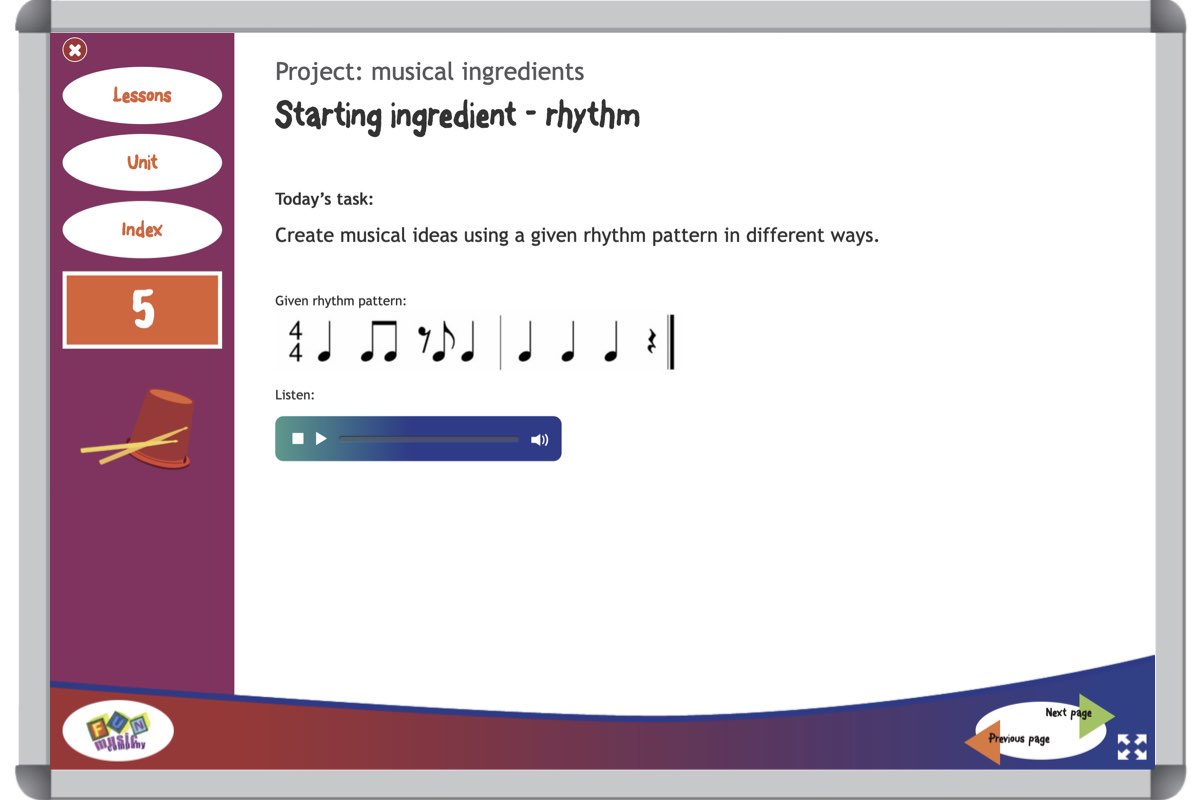The width and height of the screenshot is (1200, 800).
Task: Enter fullscreen using the expand arrows icon
Action: coord(1132,747)
